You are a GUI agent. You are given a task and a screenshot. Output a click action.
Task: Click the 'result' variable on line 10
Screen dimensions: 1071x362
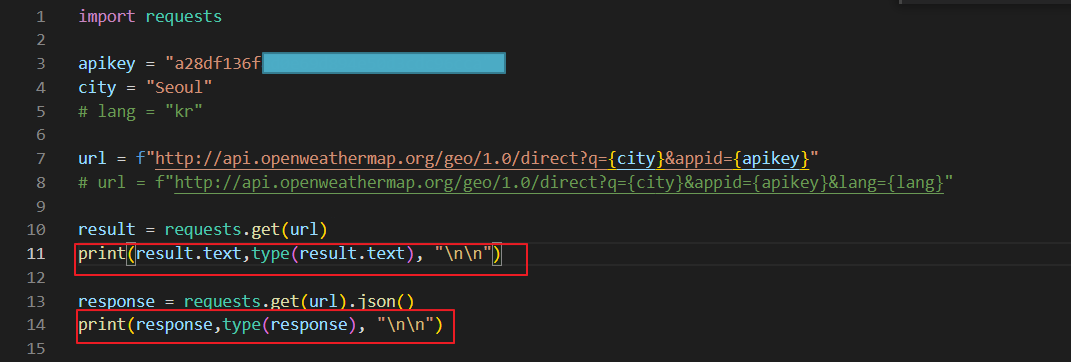click(x=107, y=230)
